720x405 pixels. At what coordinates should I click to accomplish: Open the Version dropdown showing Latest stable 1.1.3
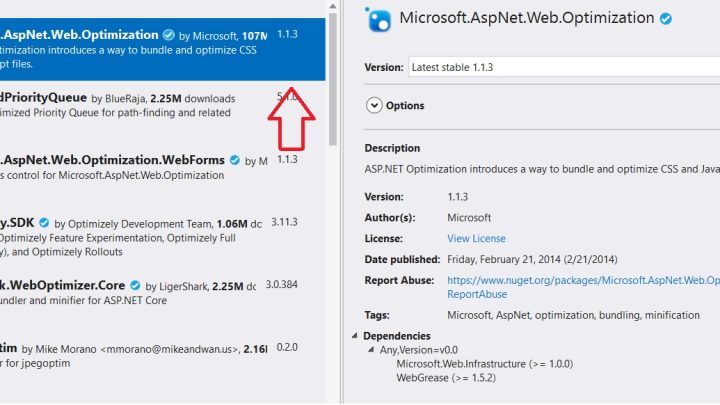(564, 67)
